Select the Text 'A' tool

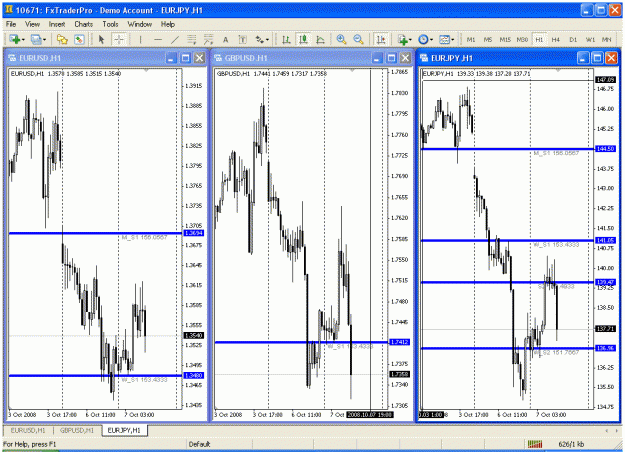(x=225, y=39)
